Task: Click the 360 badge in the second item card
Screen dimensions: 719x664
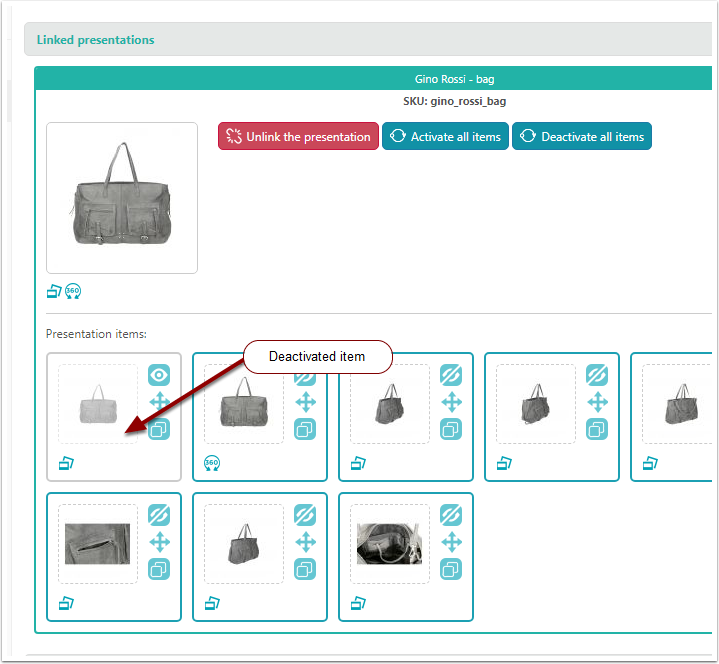Action: (212, 463)
